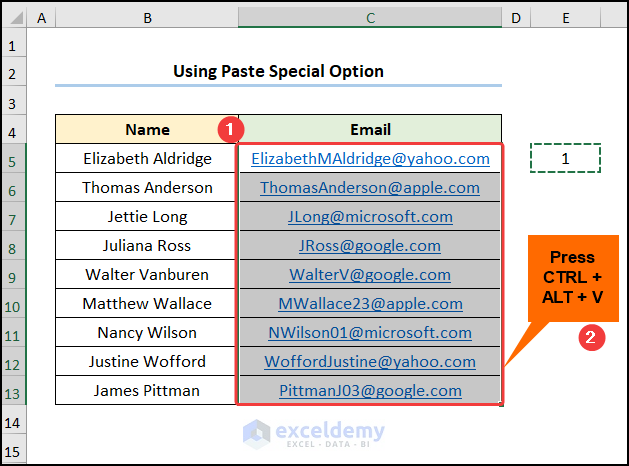Open ThomasAnderson@apple.com email link

click(x=370, y=187)
